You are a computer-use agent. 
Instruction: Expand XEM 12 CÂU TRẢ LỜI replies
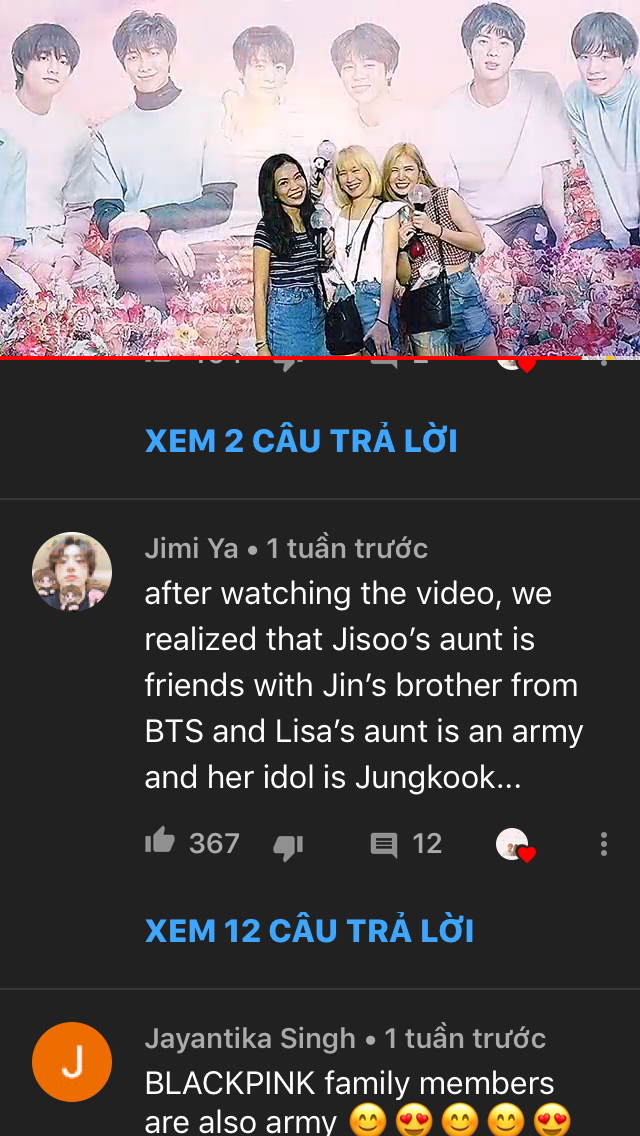(309, 930)
